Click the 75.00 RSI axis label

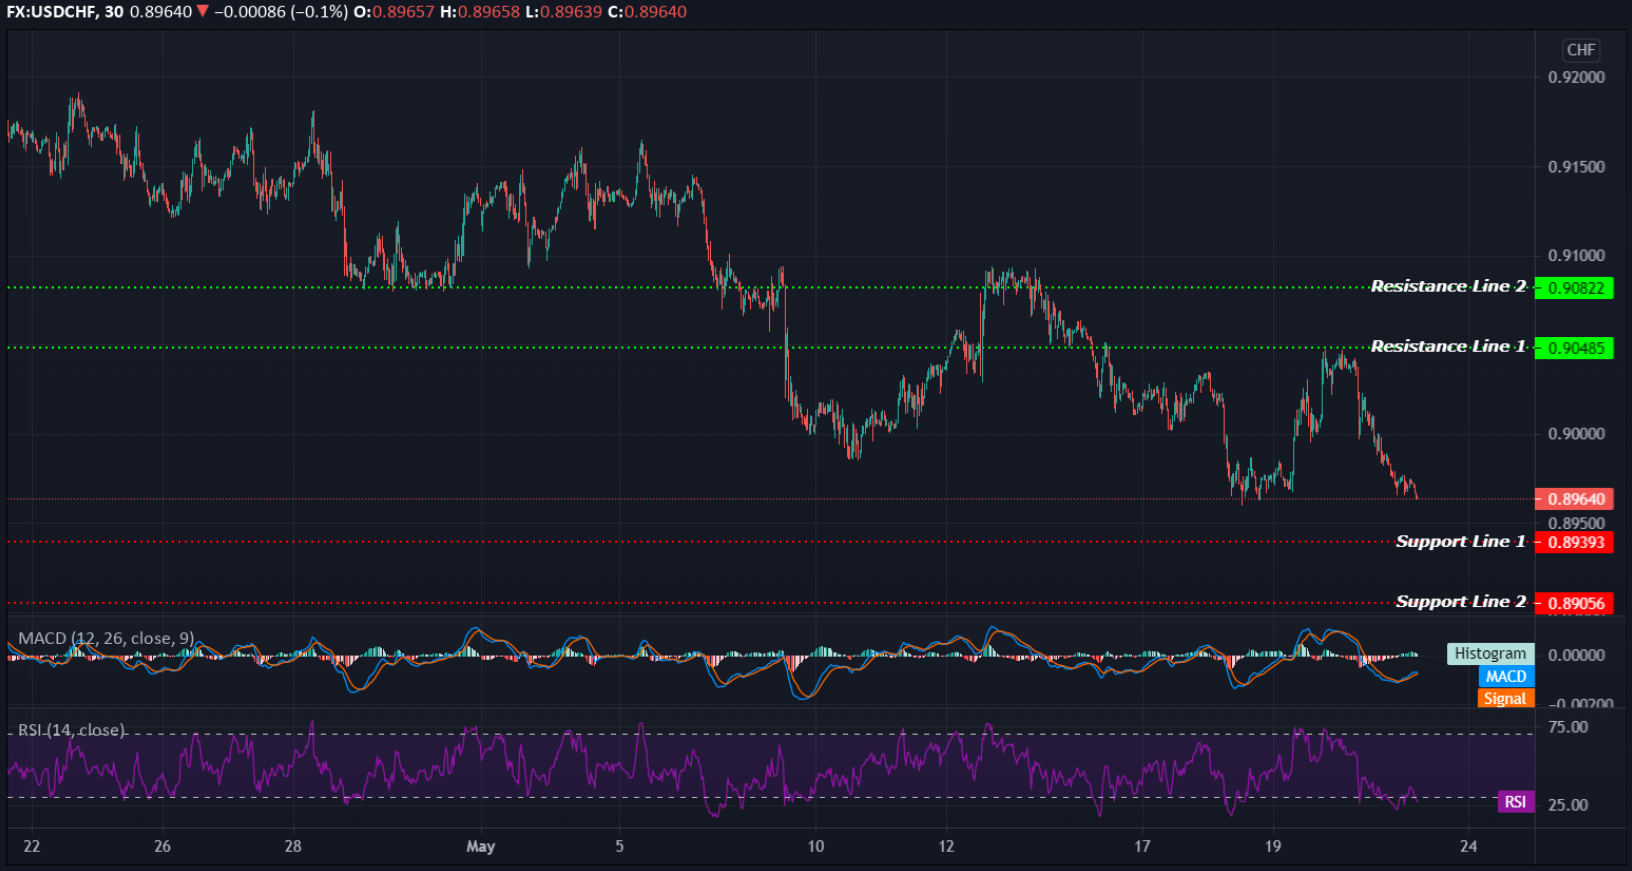pos(1568,727)
